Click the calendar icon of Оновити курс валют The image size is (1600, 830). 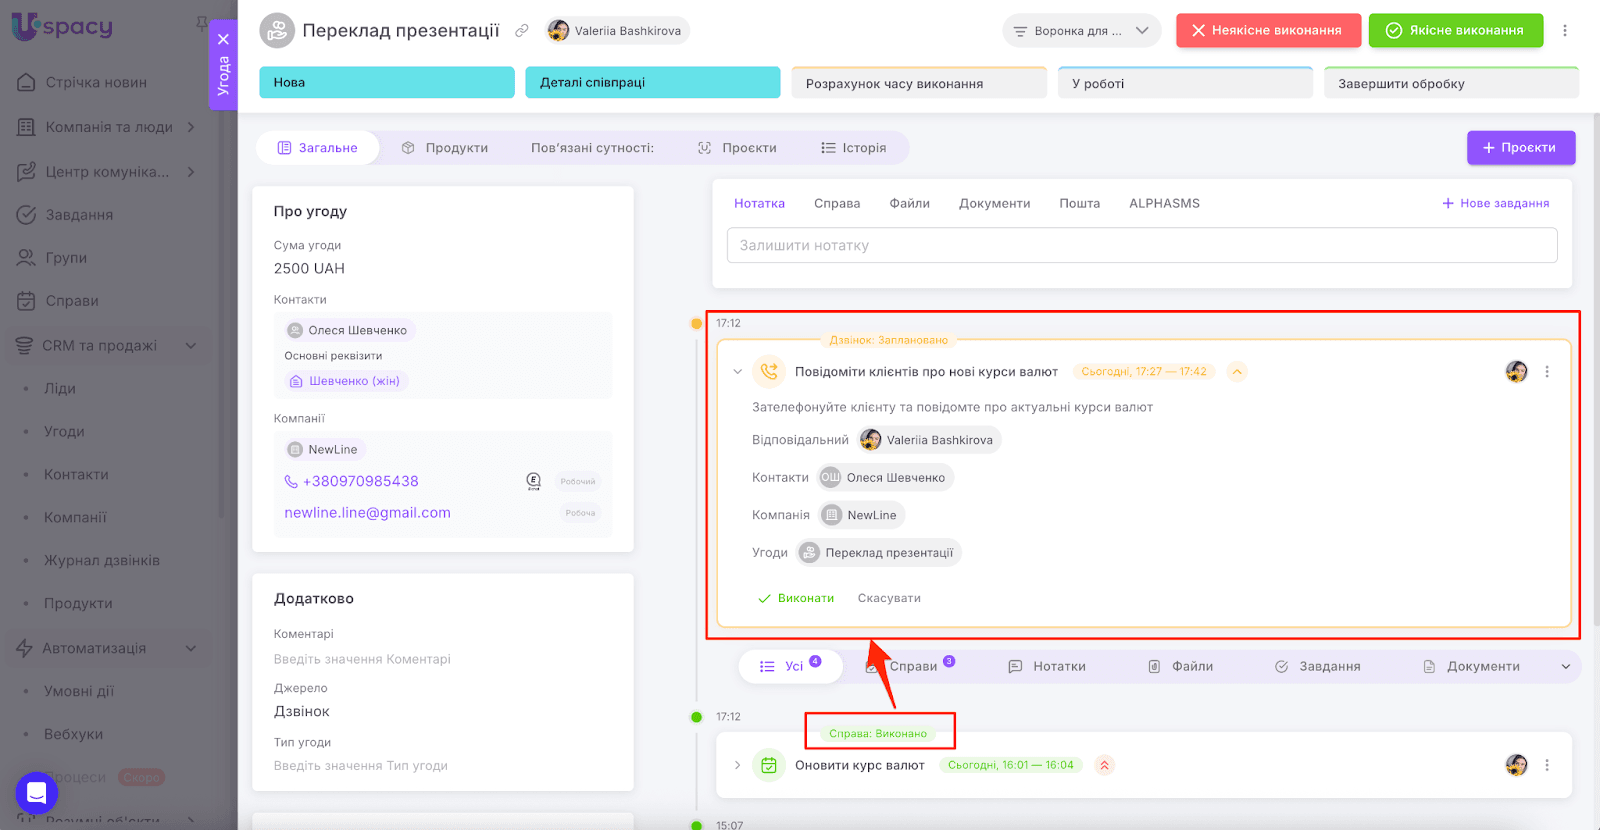768,765
